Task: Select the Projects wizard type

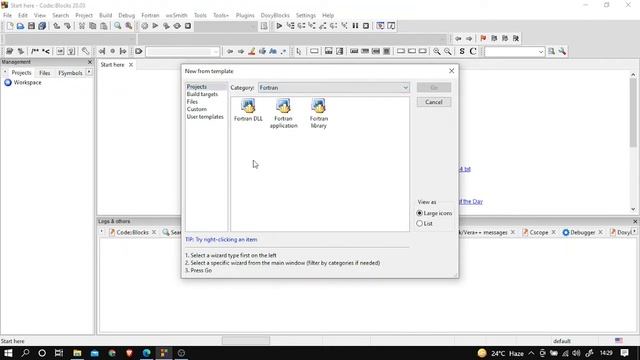Action: (197, 87)
